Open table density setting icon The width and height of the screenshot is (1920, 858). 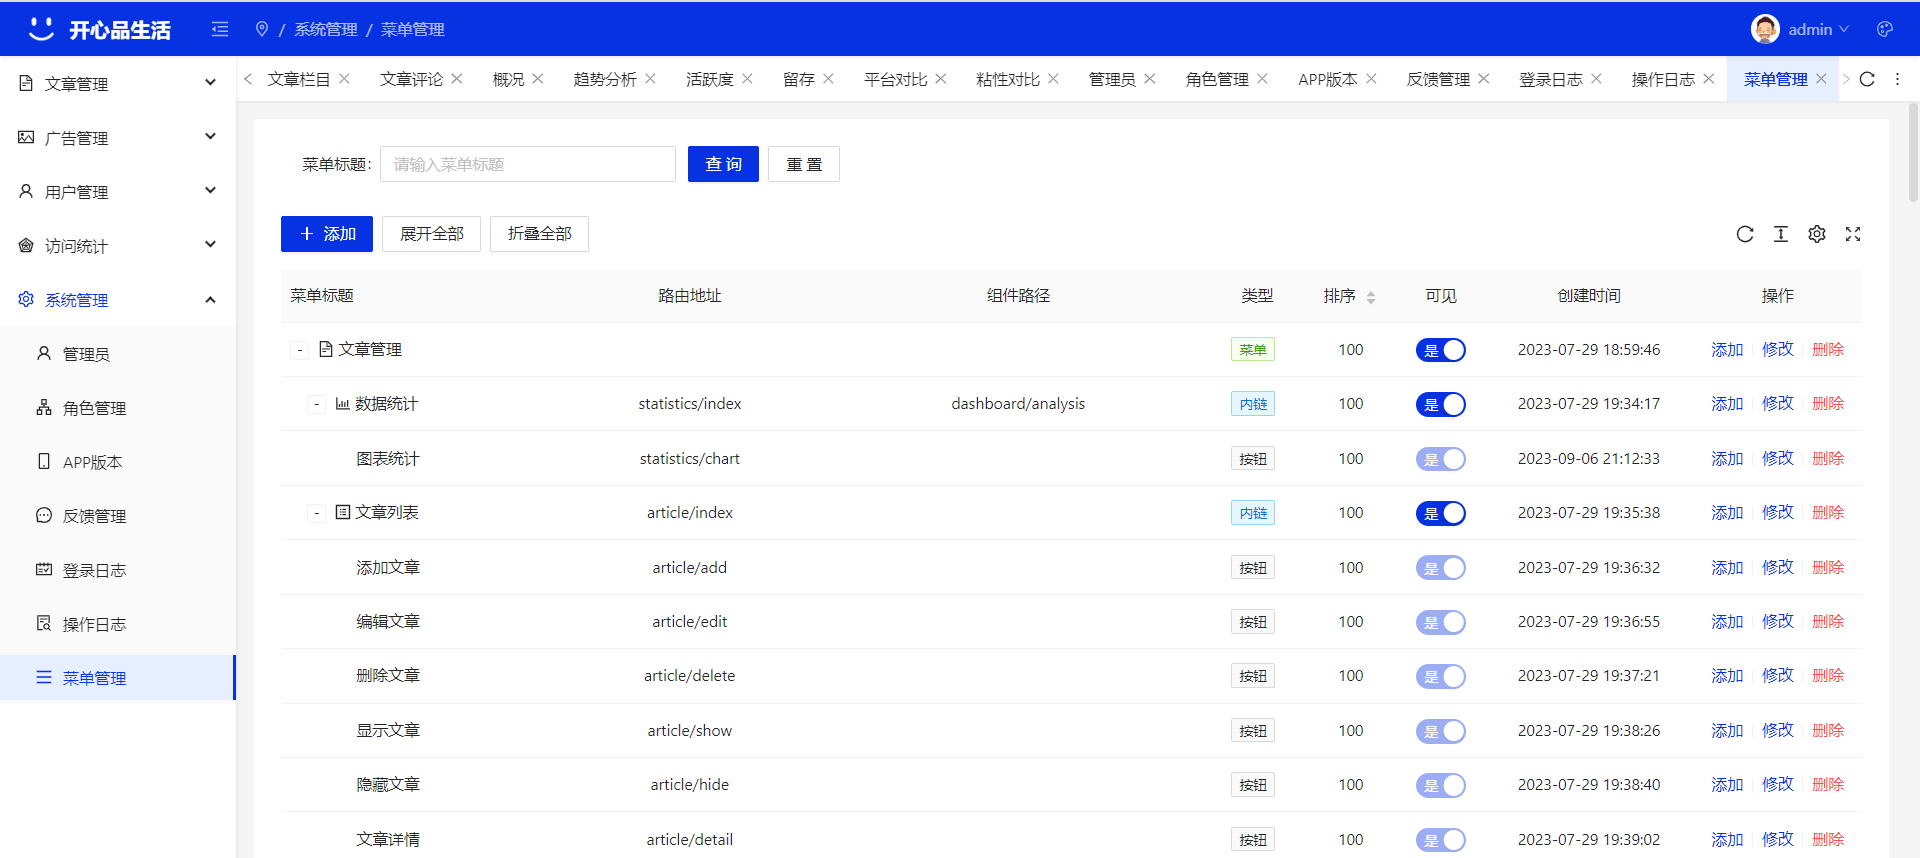1781,234
